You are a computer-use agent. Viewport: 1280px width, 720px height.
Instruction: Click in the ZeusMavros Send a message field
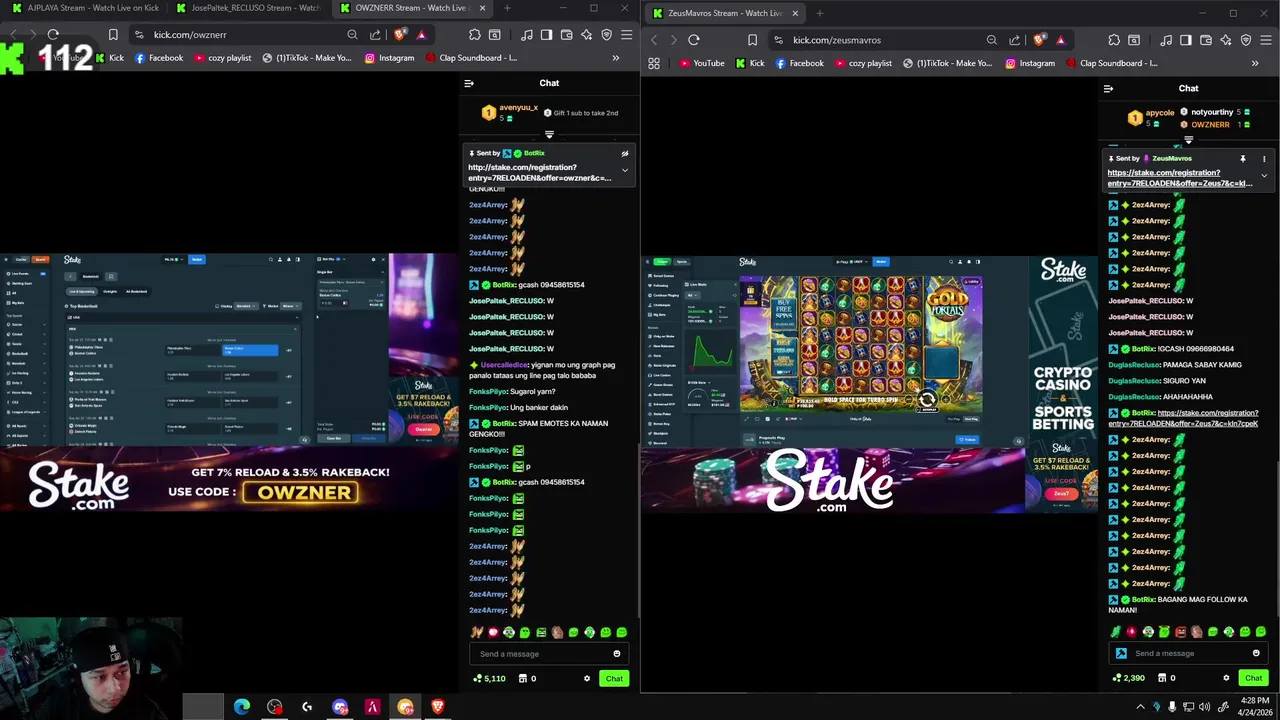[x=1190, y=653]
